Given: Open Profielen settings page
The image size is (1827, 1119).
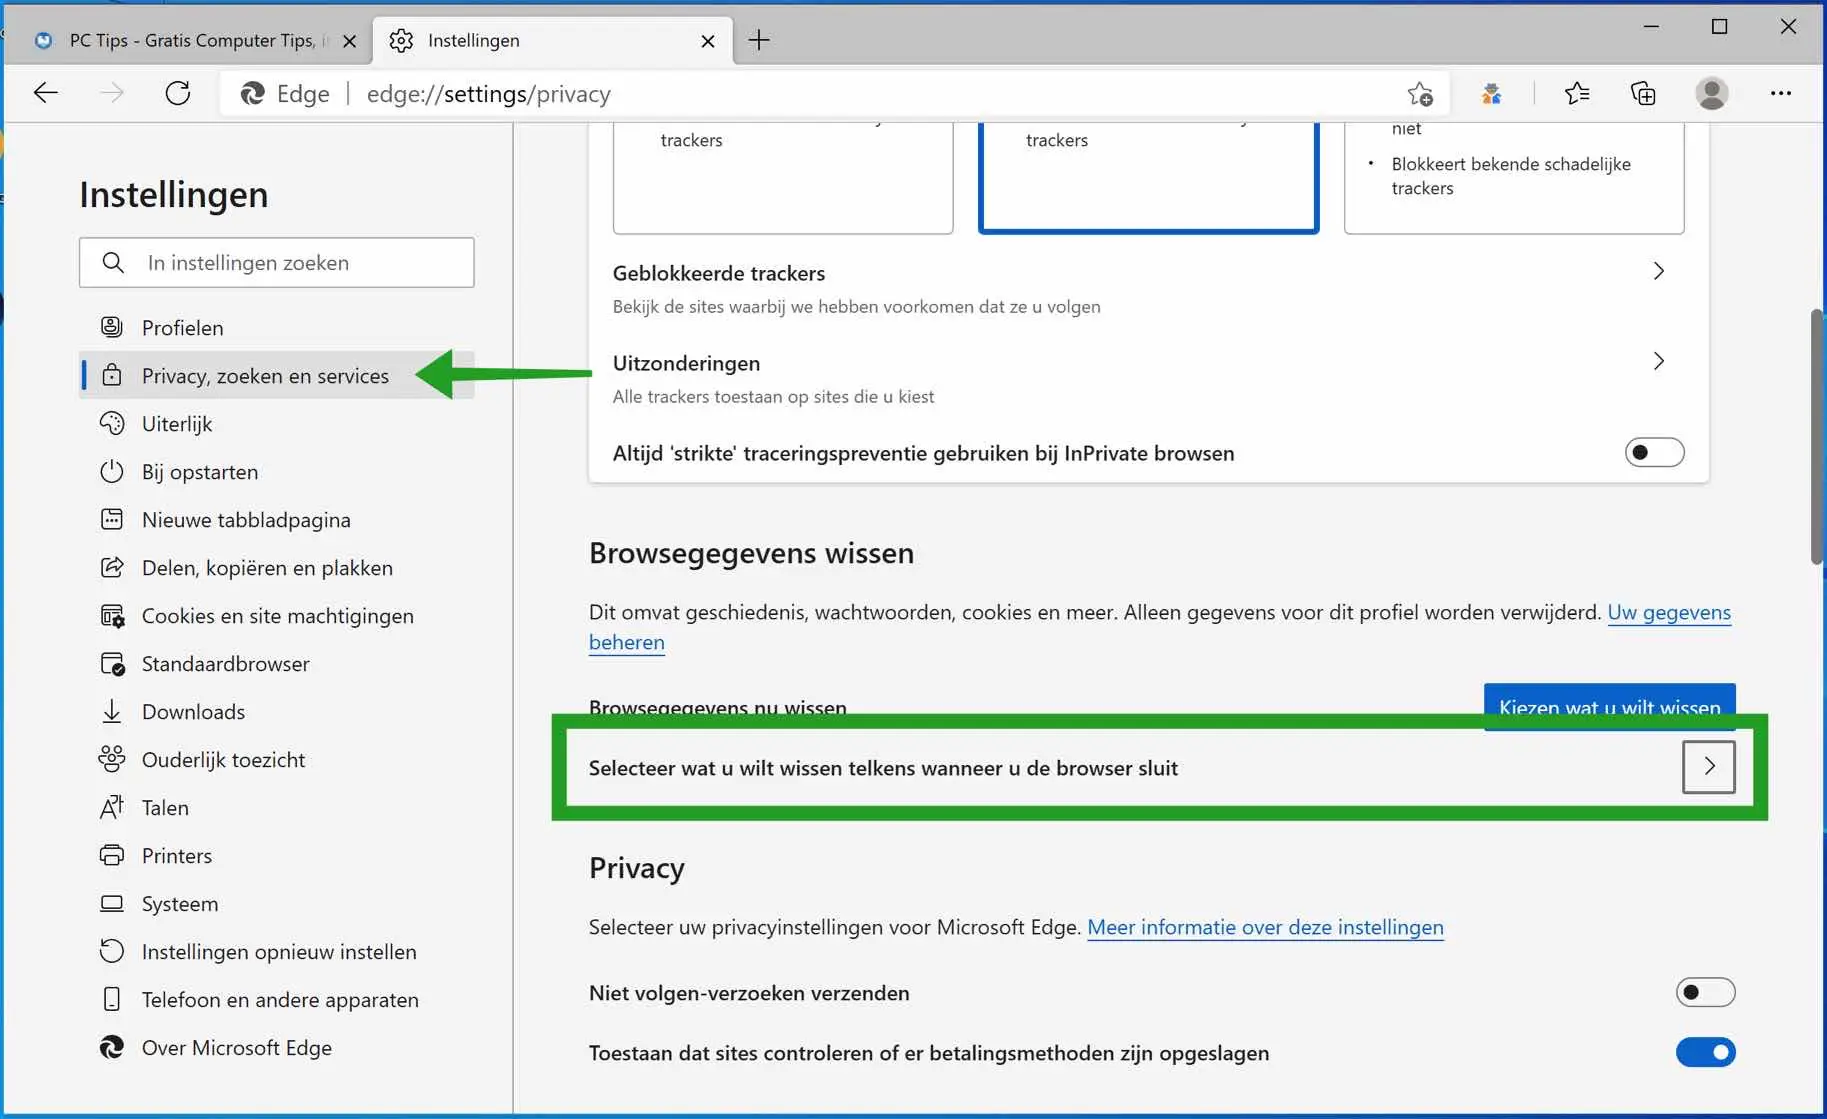Looking at the screenshot, I should (x=277, y=327).
